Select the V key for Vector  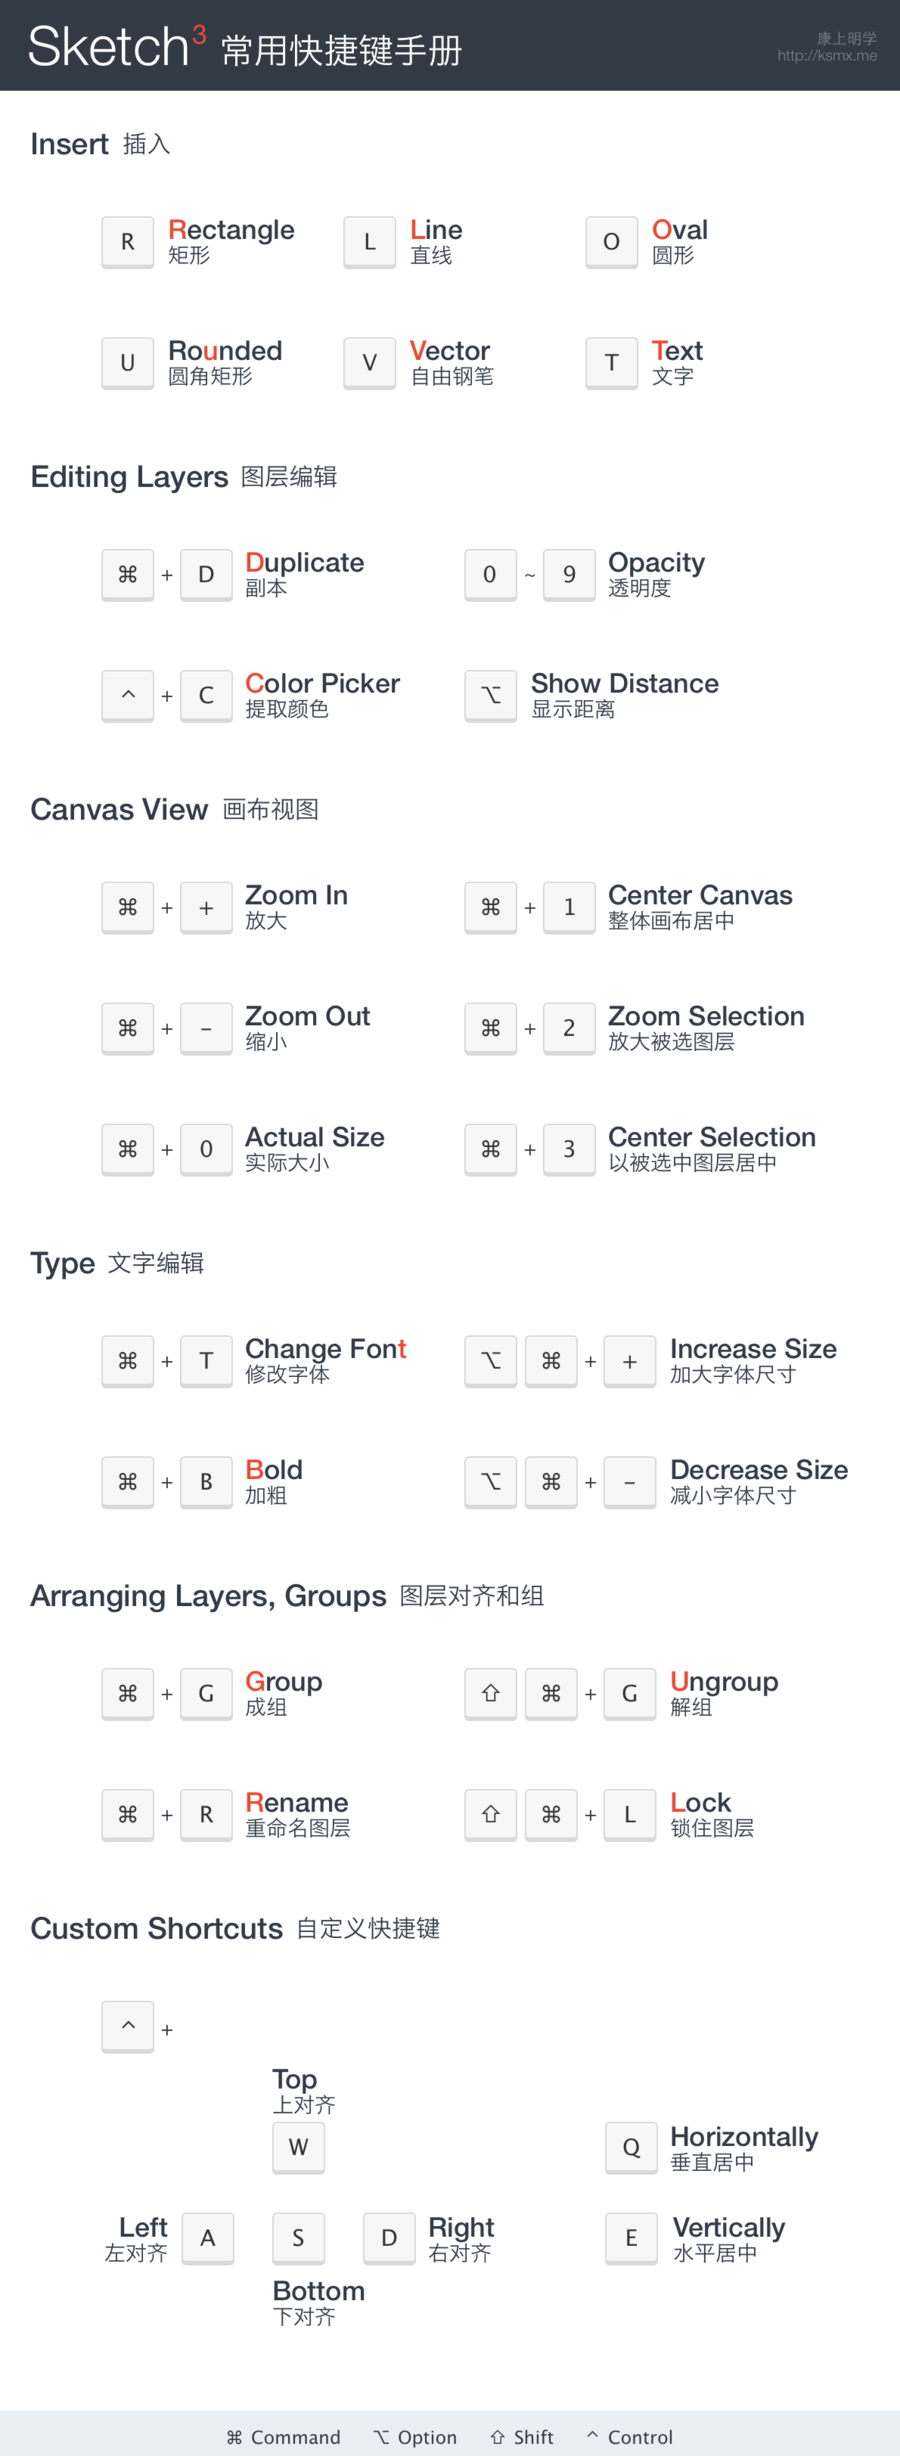click(x=370, y=363)
